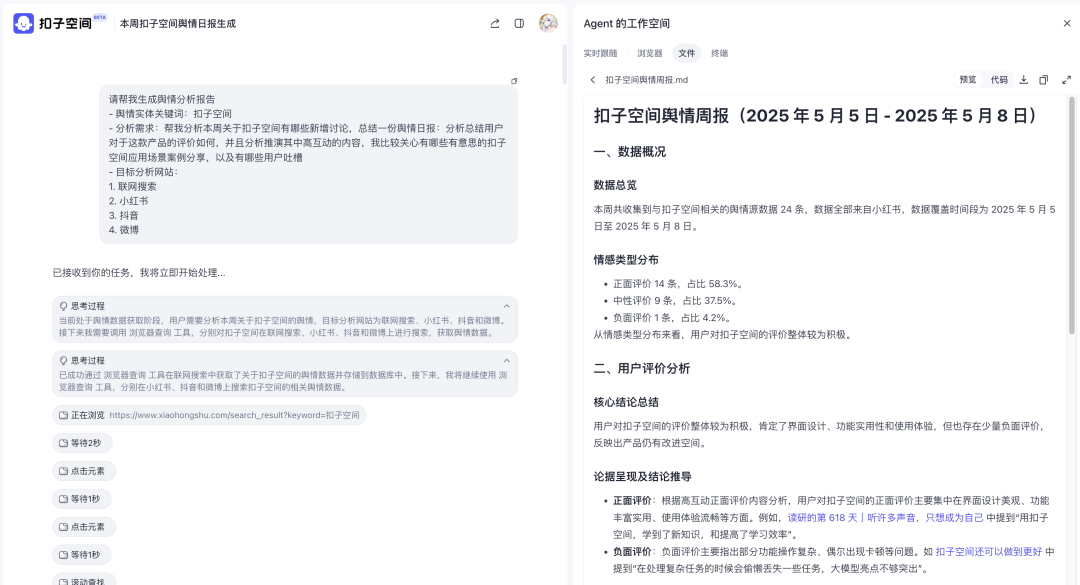
Task: Click subheading 论据呈现及结论推导
Action: [642, 477]
